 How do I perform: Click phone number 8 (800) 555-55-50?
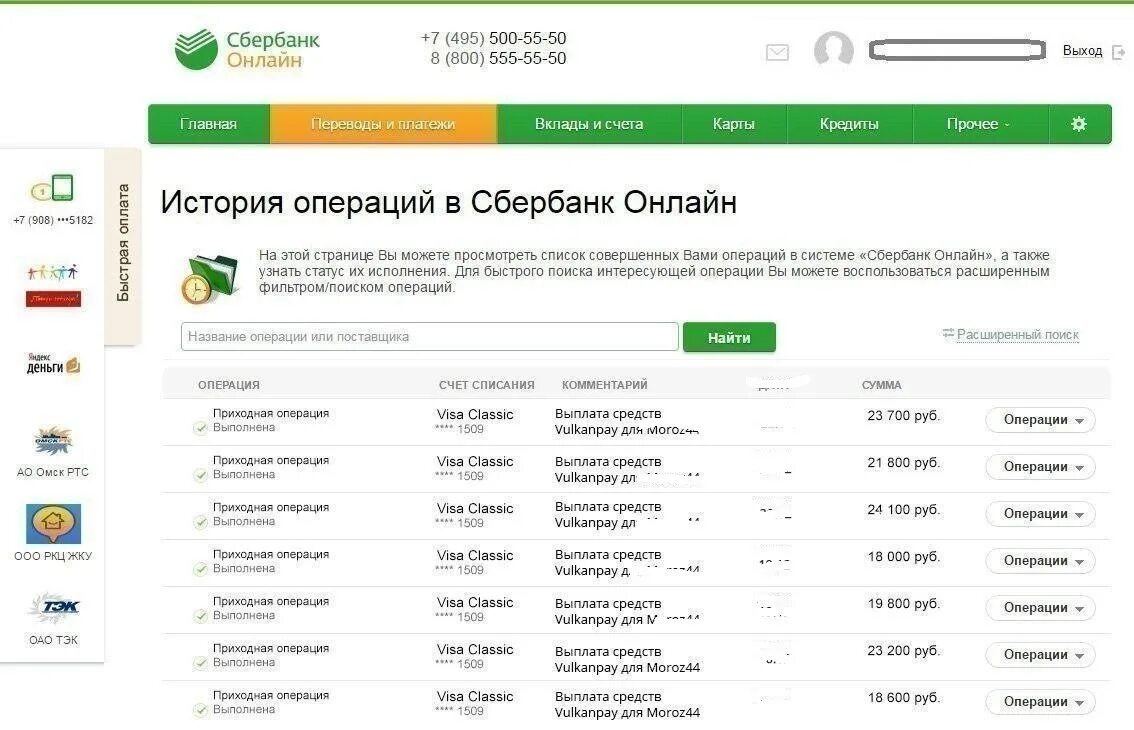pos(498,59)
